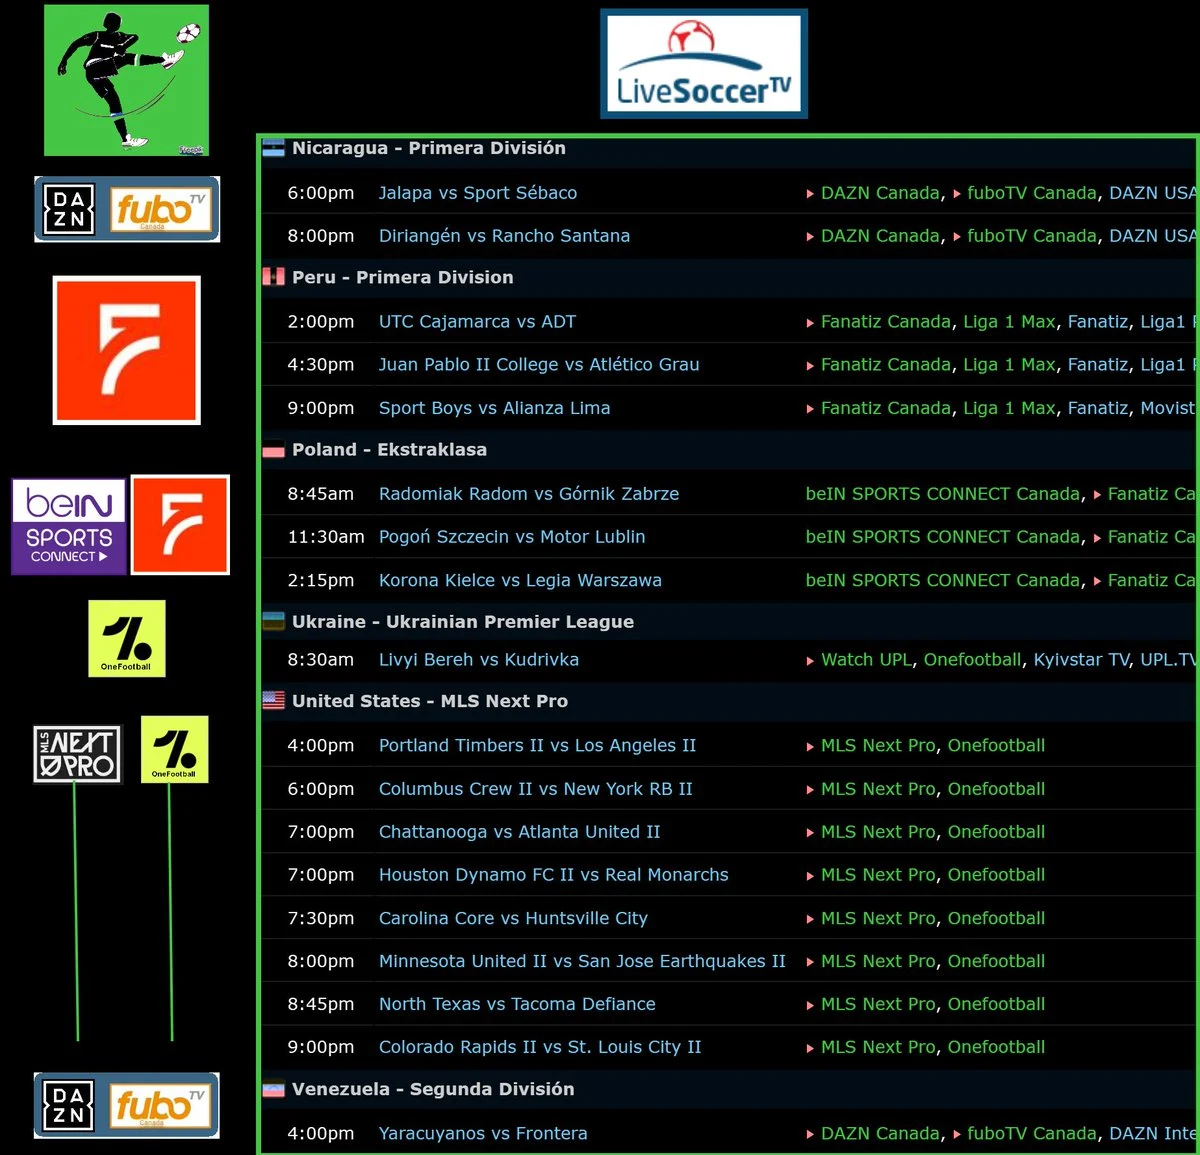Open Ukraine - Ukrainian Premier League heading
This screenshot has height=1155, width=1200.
pyautogui.click(x=463, y=622)
